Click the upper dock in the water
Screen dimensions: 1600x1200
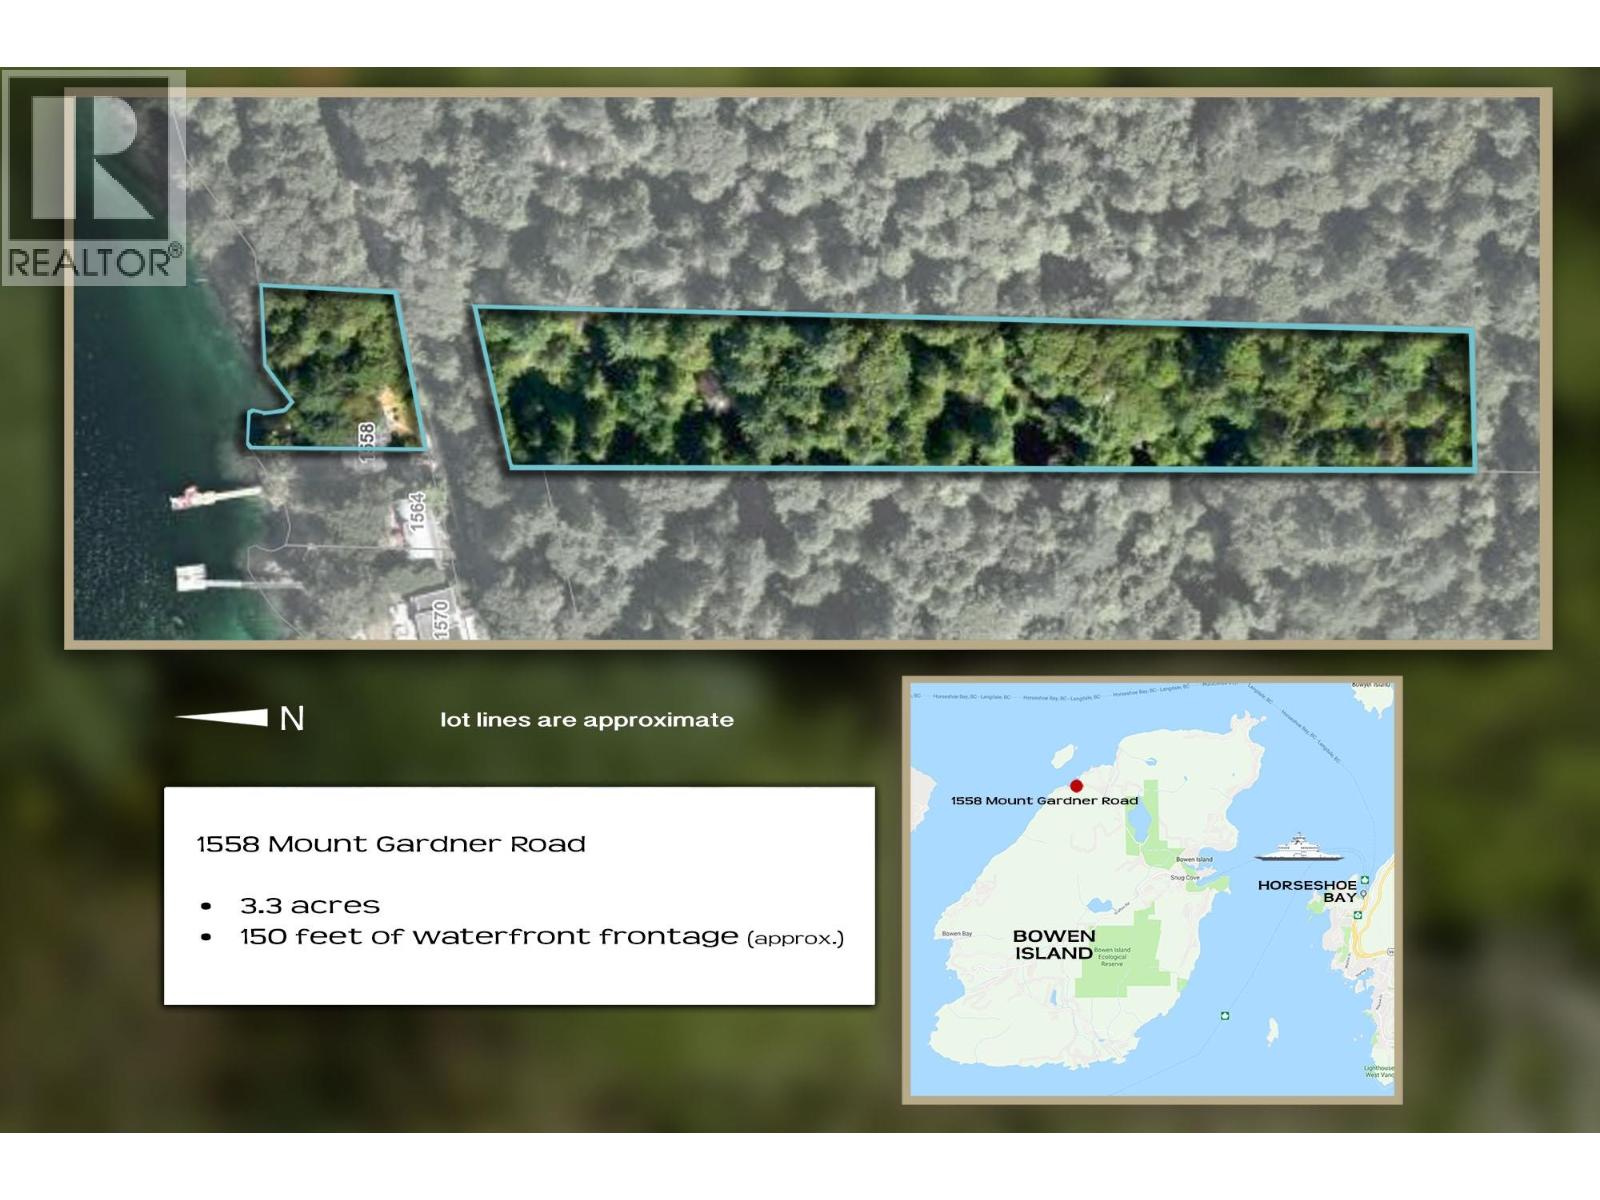pyautogui.click(x=215, y=495)
